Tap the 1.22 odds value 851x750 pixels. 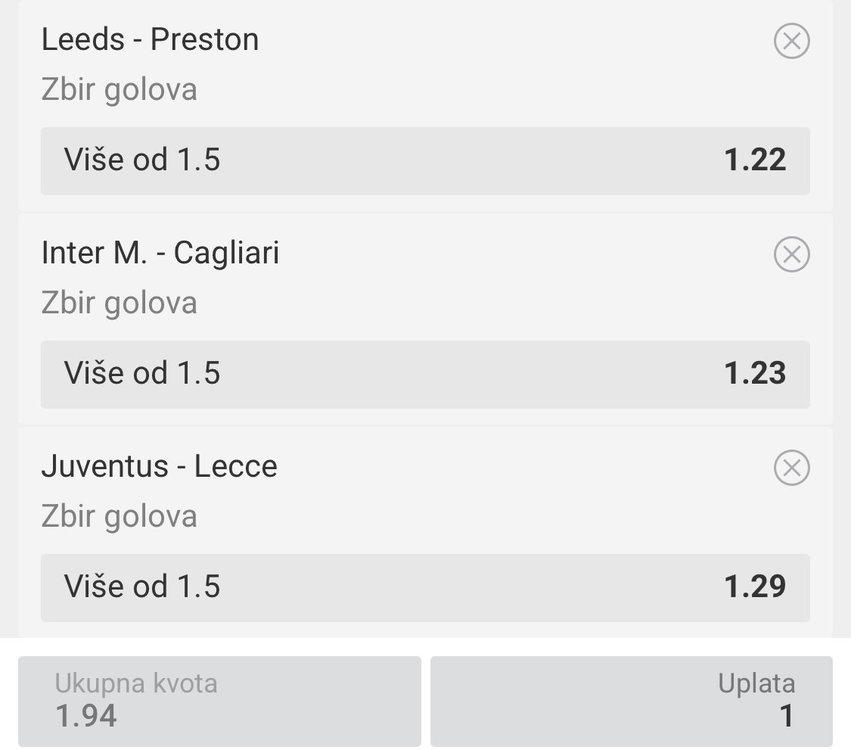tap(755, 160)
